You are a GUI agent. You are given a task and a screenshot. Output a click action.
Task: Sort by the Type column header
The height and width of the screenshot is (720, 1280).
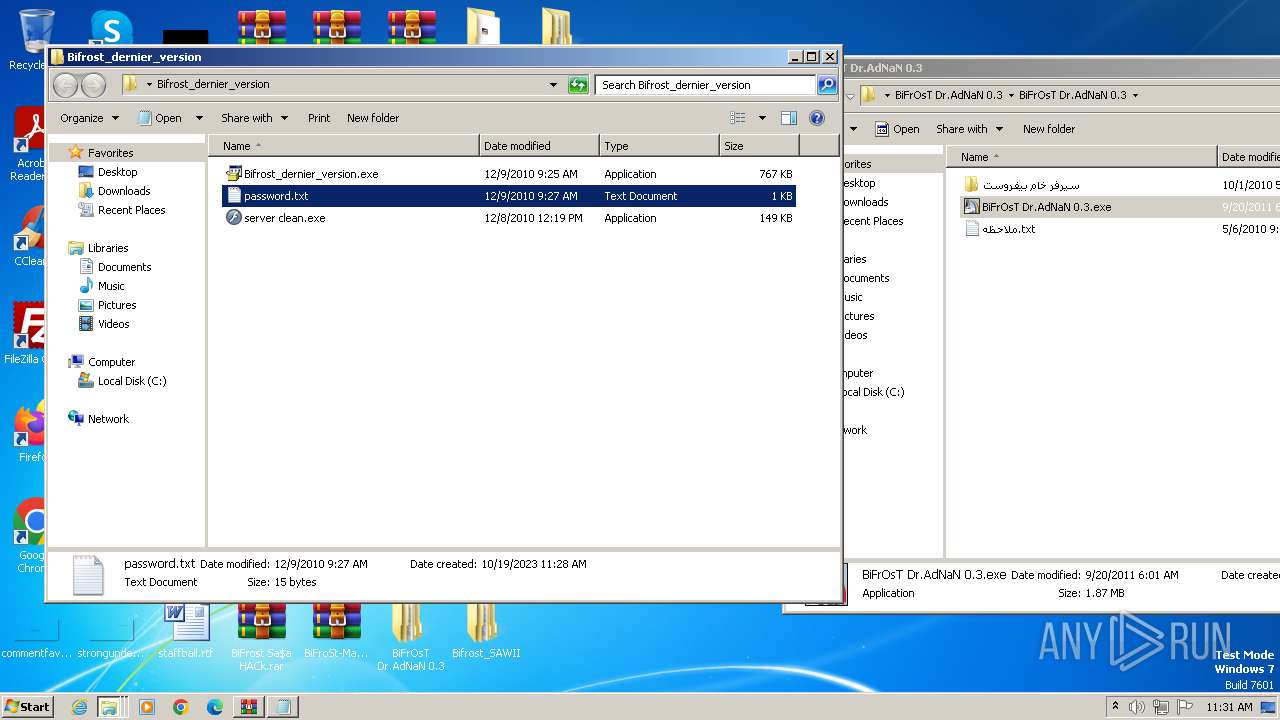click(x=659, y=146)
